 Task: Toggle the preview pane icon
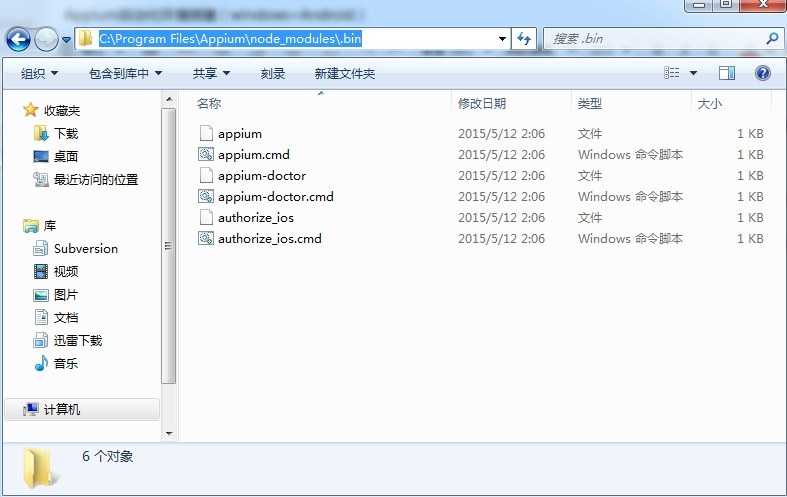coord(726,73)
